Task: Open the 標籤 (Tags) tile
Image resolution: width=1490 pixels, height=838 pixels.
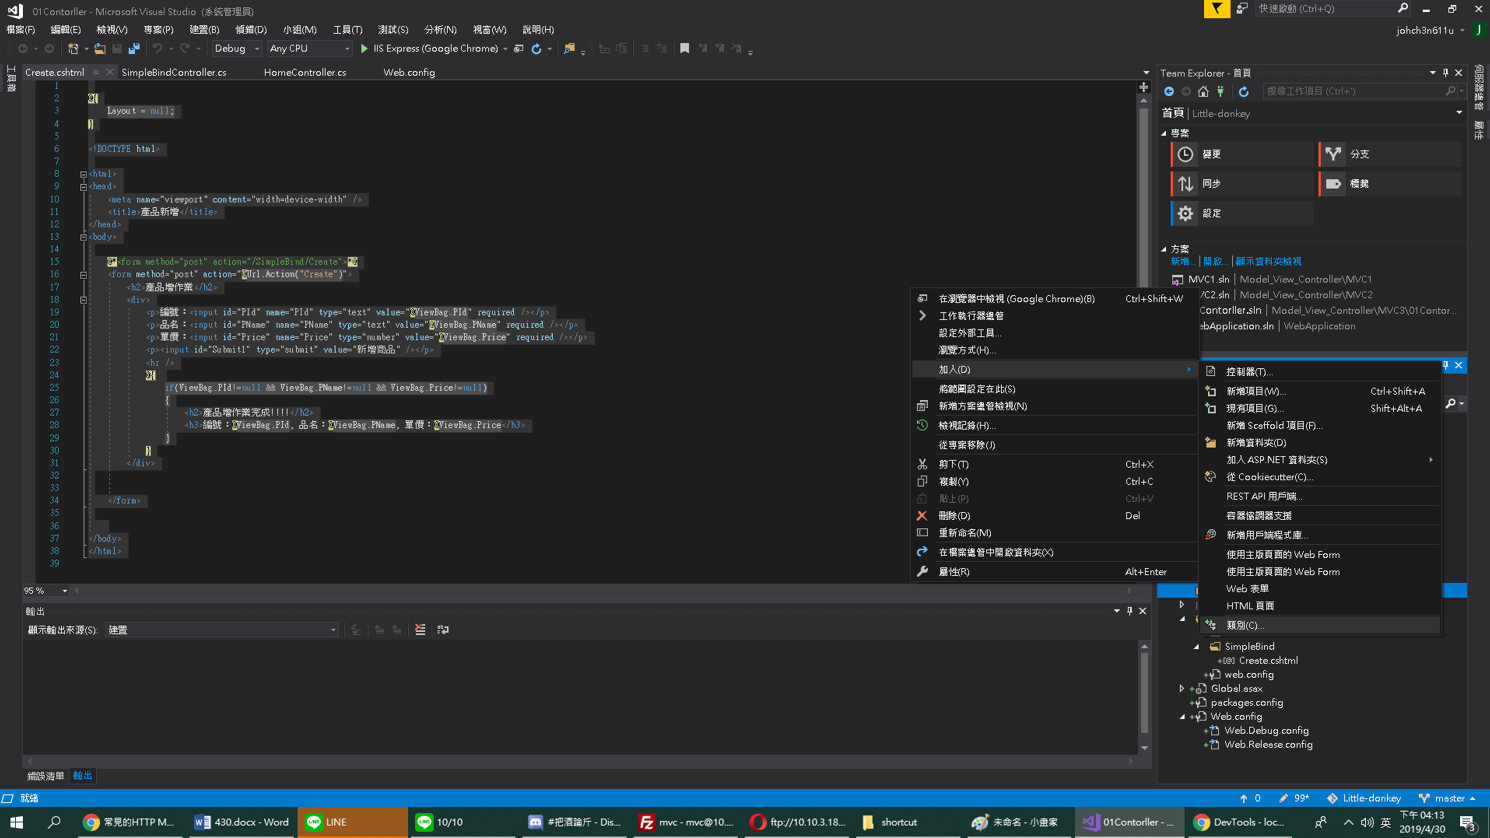Action: point(1389,184)
